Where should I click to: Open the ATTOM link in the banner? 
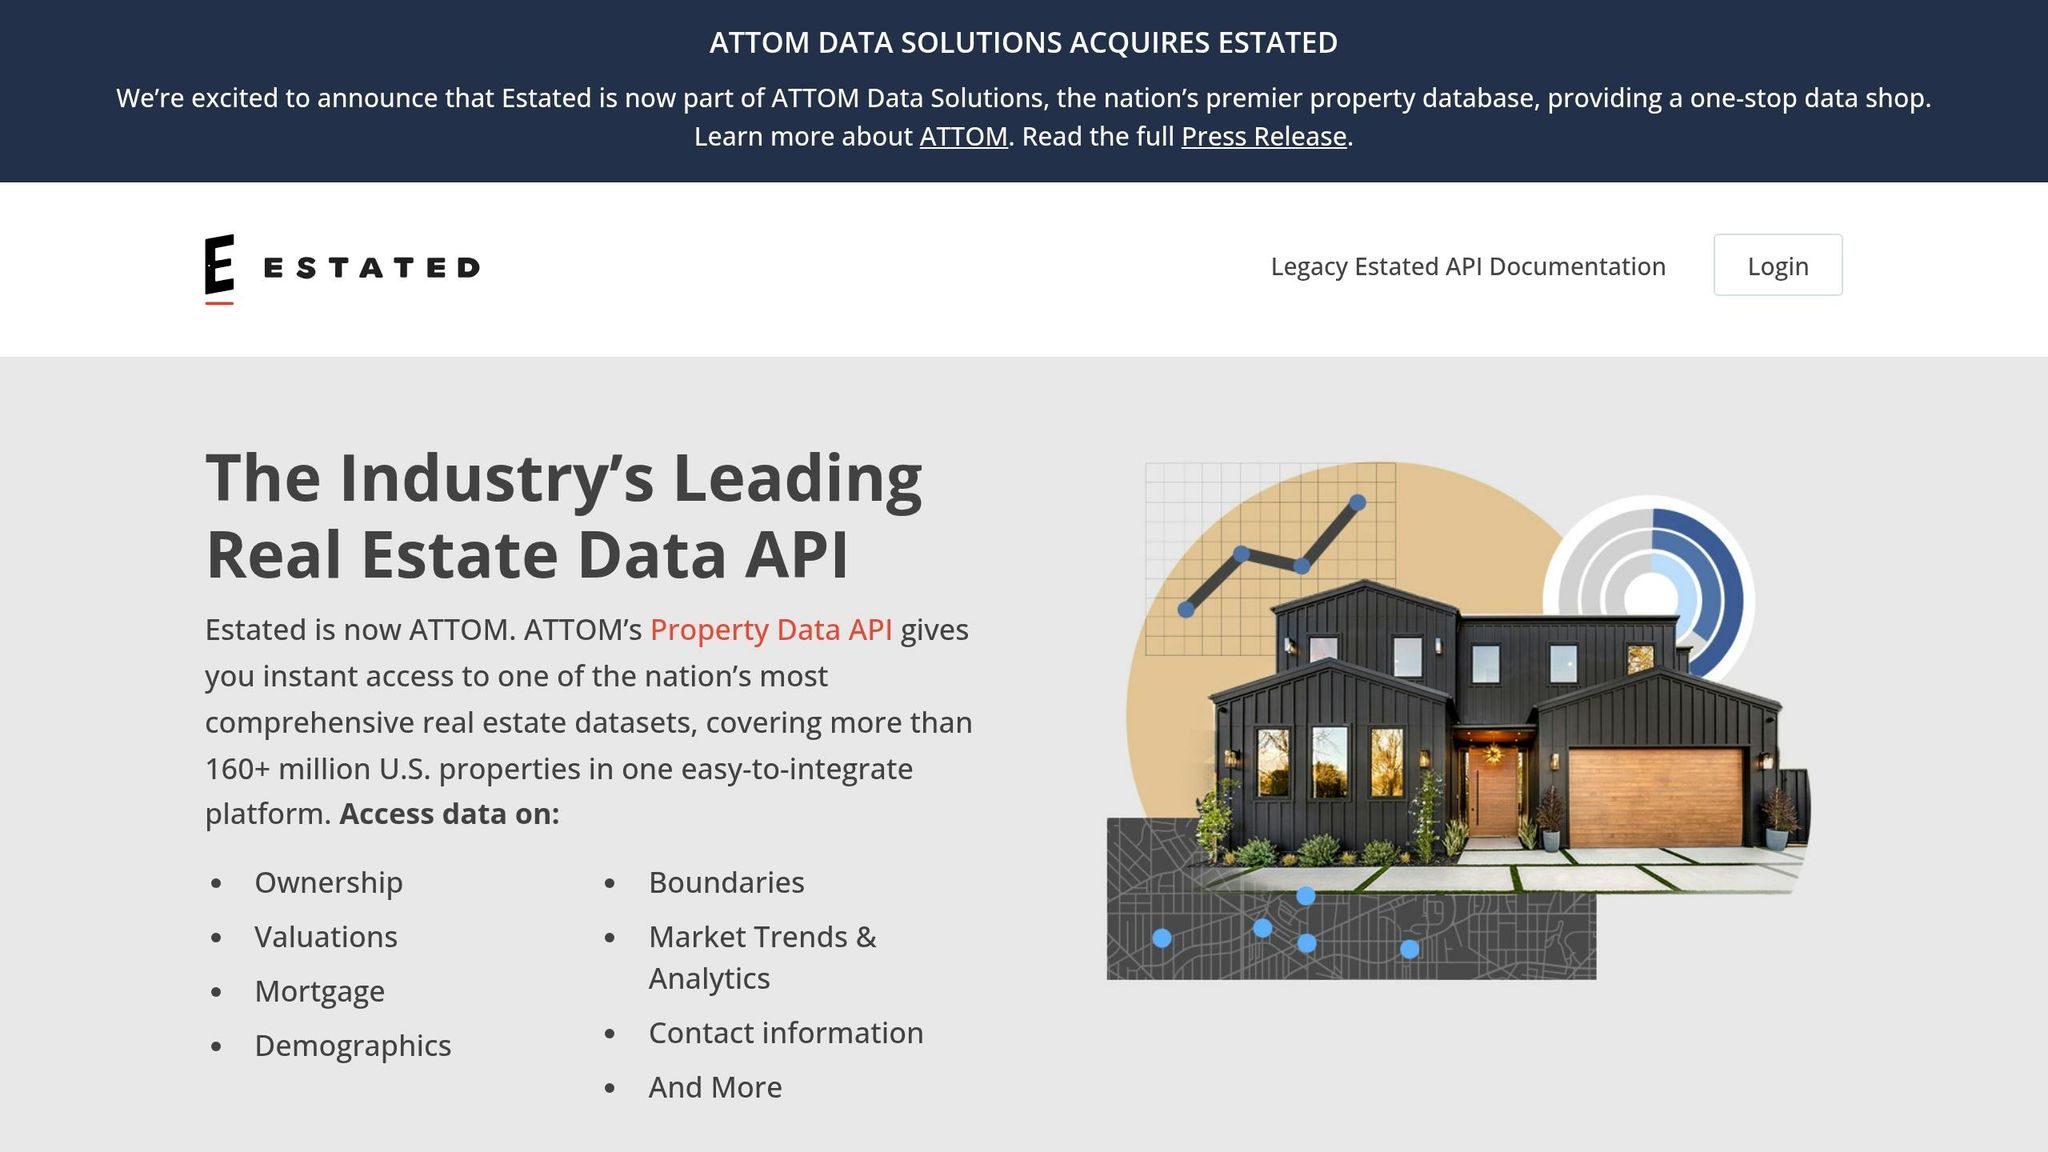tap(963, 136)
